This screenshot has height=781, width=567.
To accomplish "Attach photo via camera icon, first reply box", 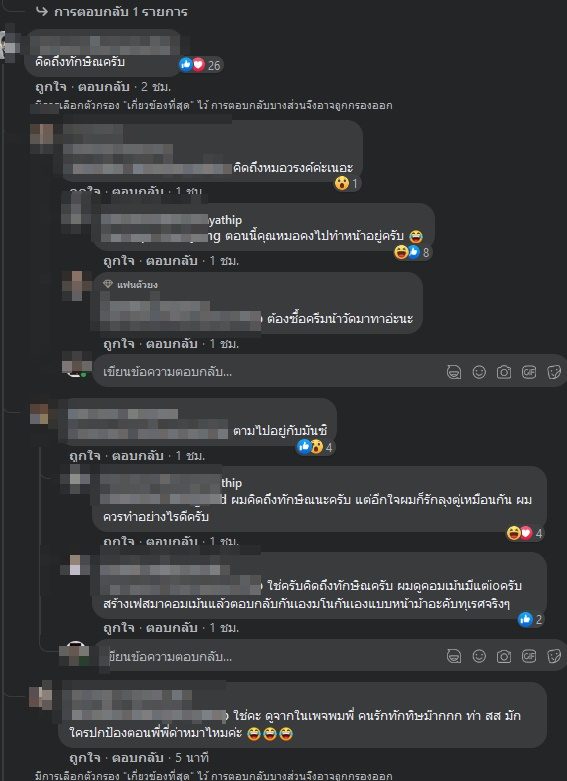I will pyautogui.click(x=504, y=372).
